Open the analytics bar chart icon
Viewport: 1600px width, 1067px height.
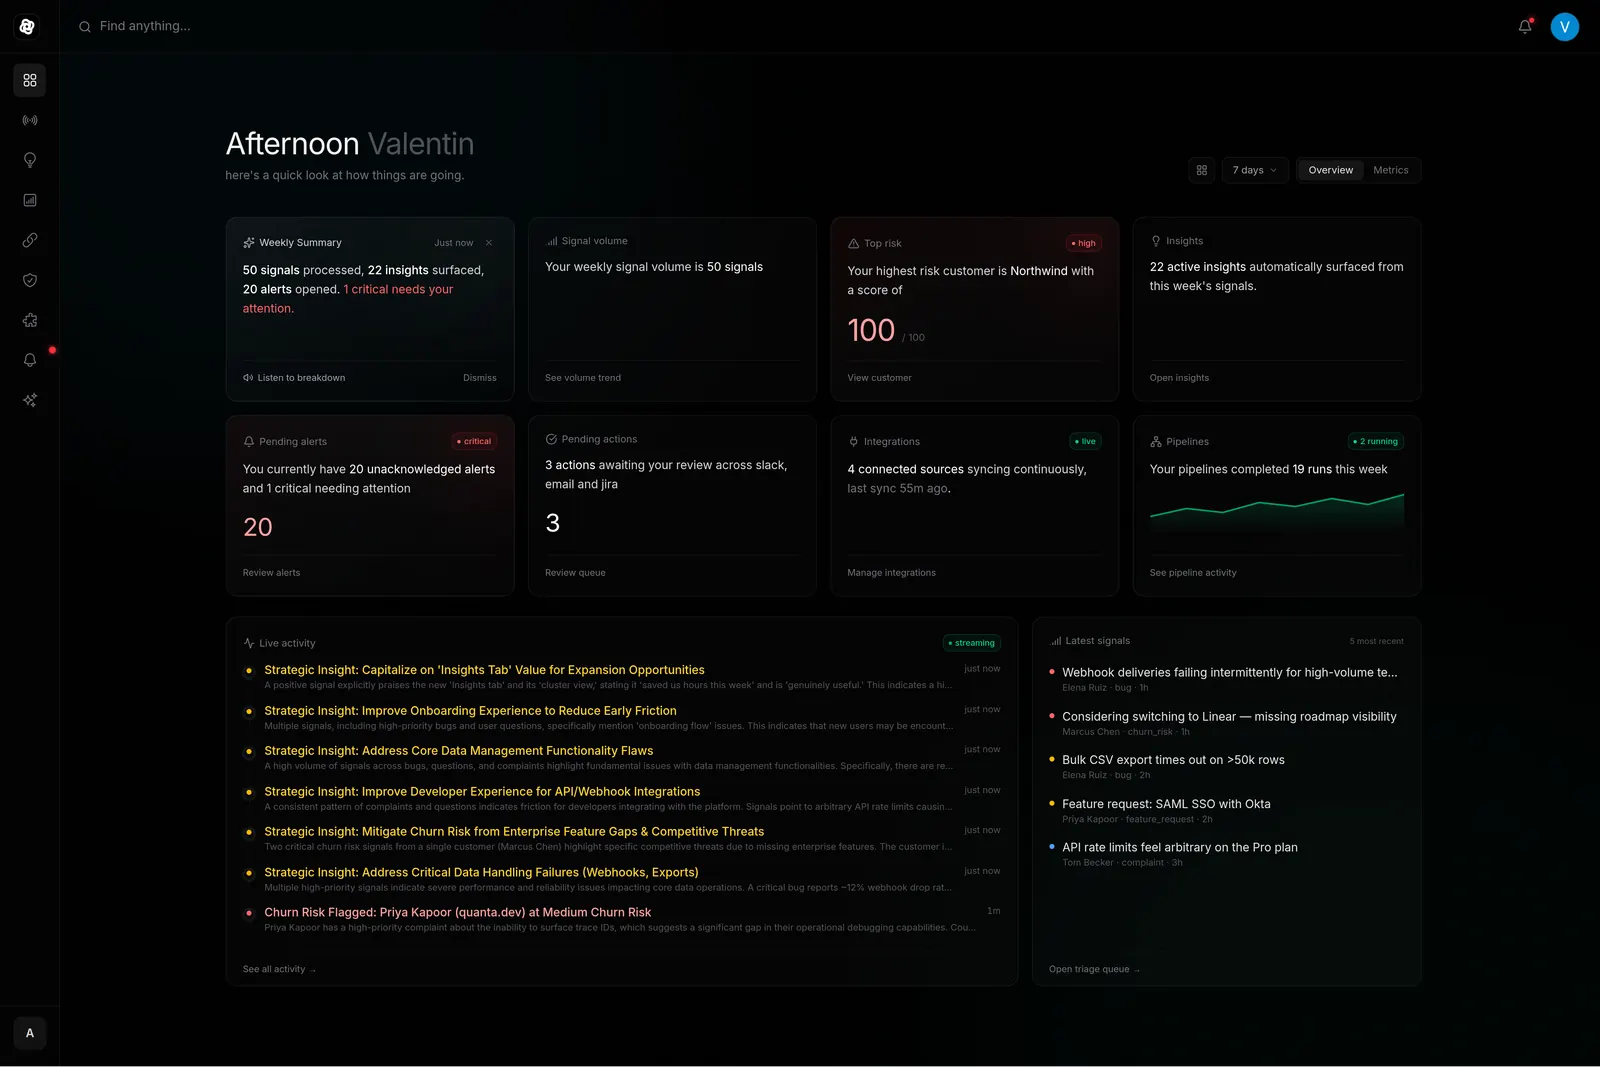tap(30, 200)
